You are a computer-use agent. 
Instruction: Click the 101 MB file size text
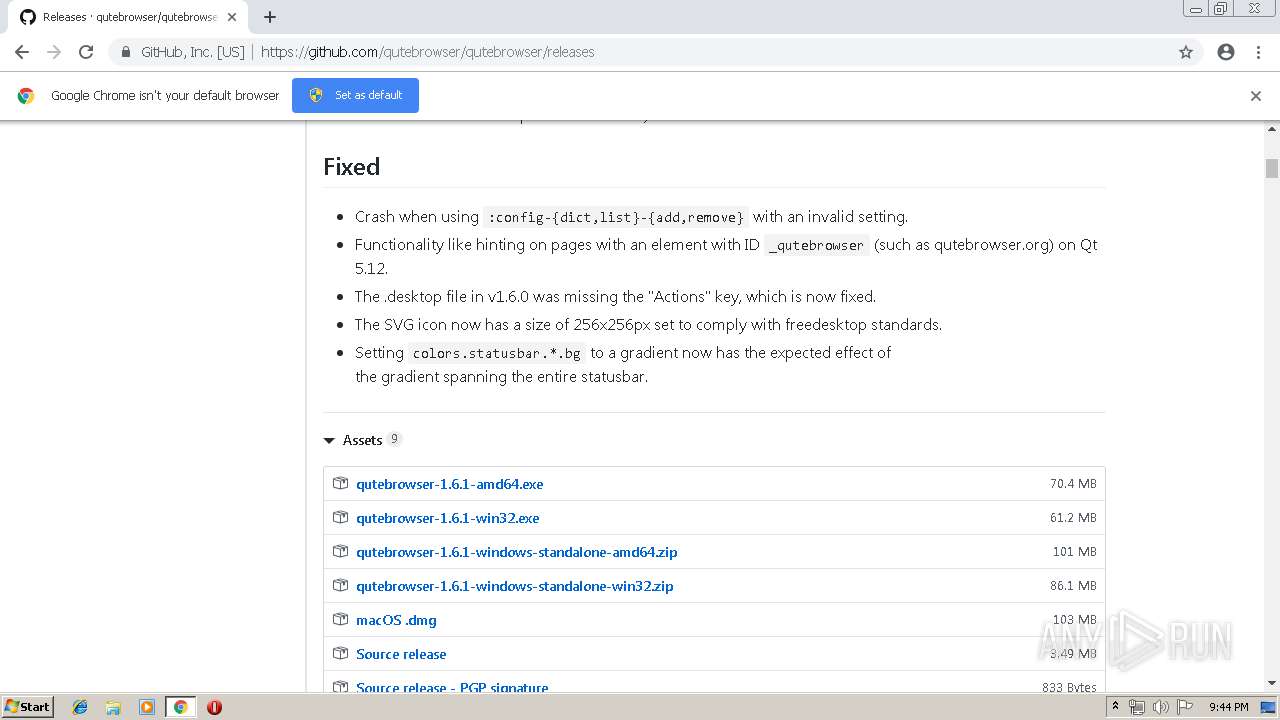[1075, 552]
